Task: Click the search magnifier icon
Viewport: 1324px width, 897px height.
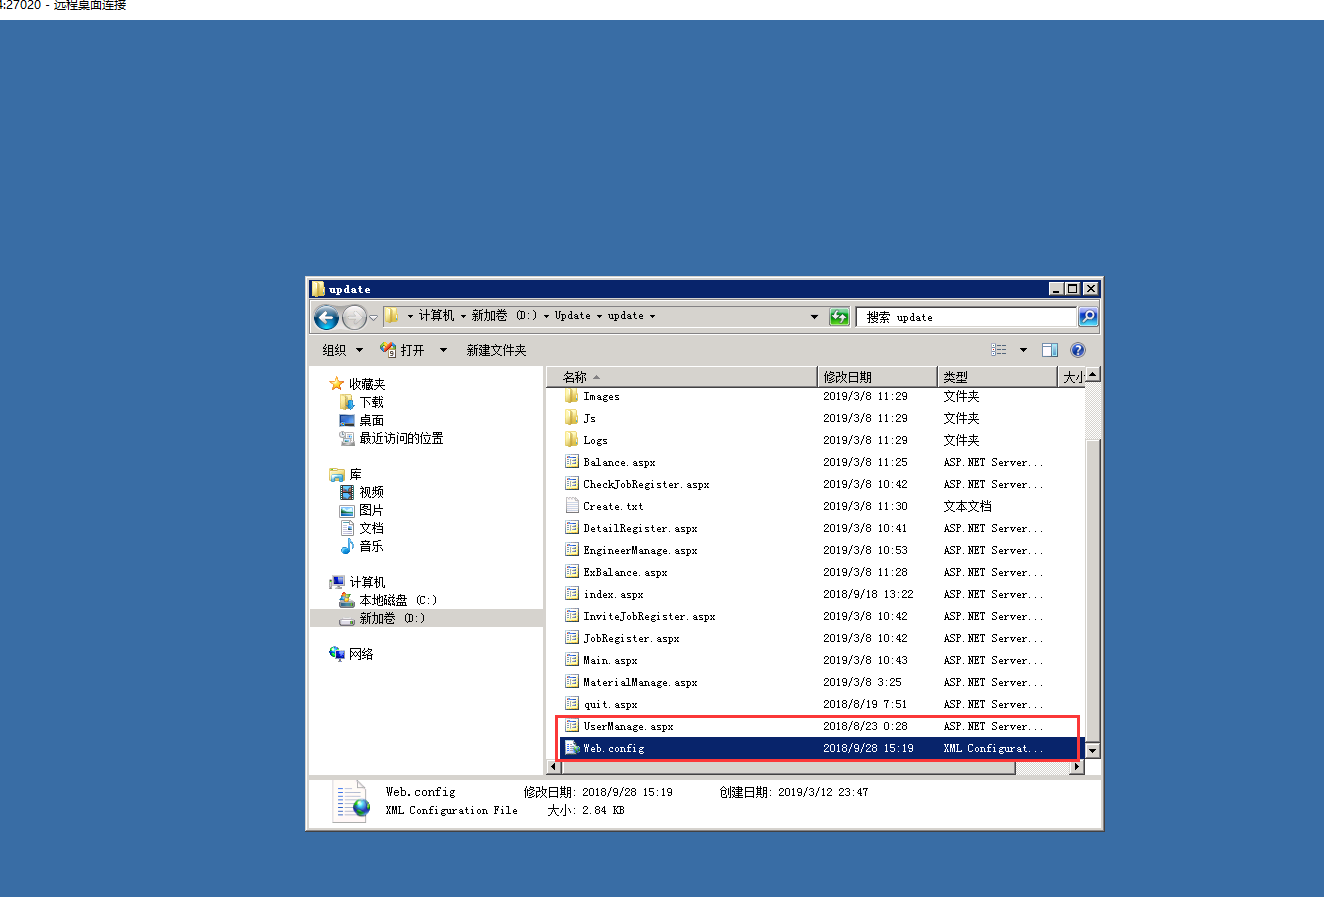Action: 1088,317
